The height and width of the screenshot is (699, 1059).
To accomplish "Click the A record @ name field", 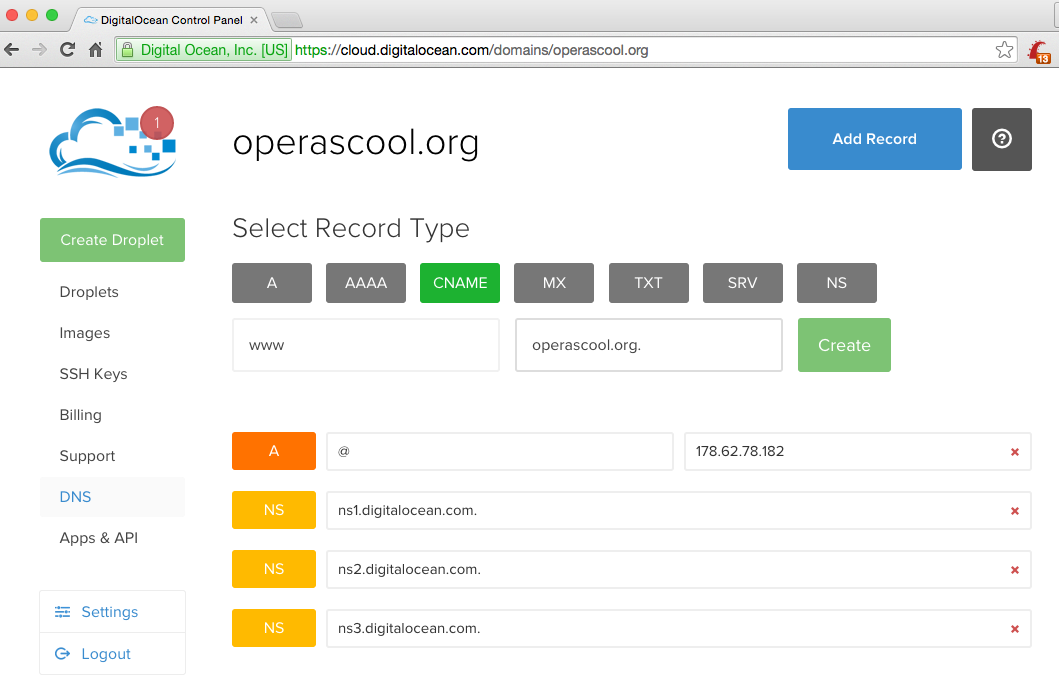I will (x=500, y=451).
